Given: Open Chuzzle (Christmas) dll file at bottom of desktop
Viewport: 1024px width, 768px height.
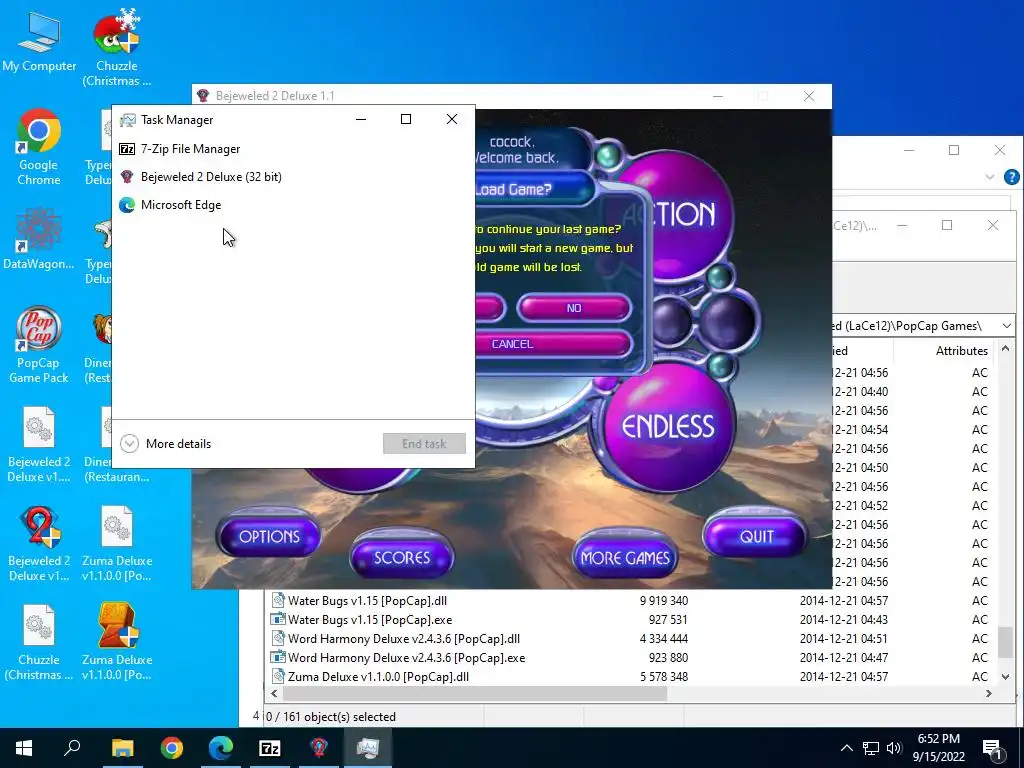Looking at the screenshot, I should tap(39, 643).
